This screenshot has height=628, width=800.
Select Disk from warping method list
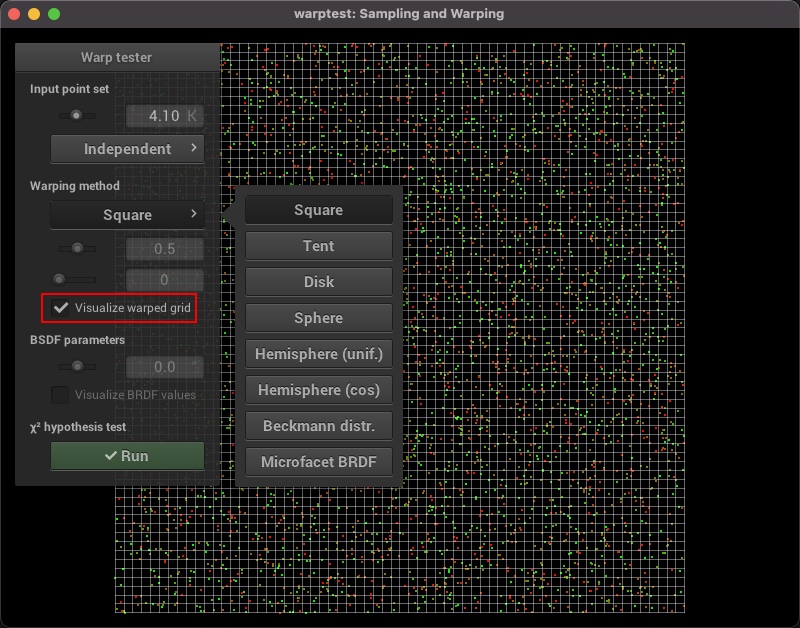tap(318, 282)
